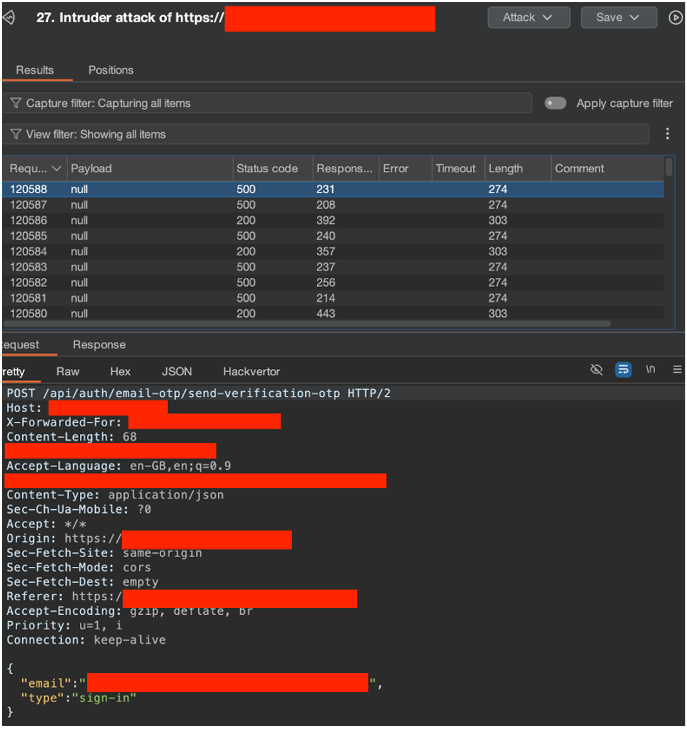The height and width of the screenshot is (730, 687).
Task: Toggle the pretty-print formatting icon
Action: [623, 370]
